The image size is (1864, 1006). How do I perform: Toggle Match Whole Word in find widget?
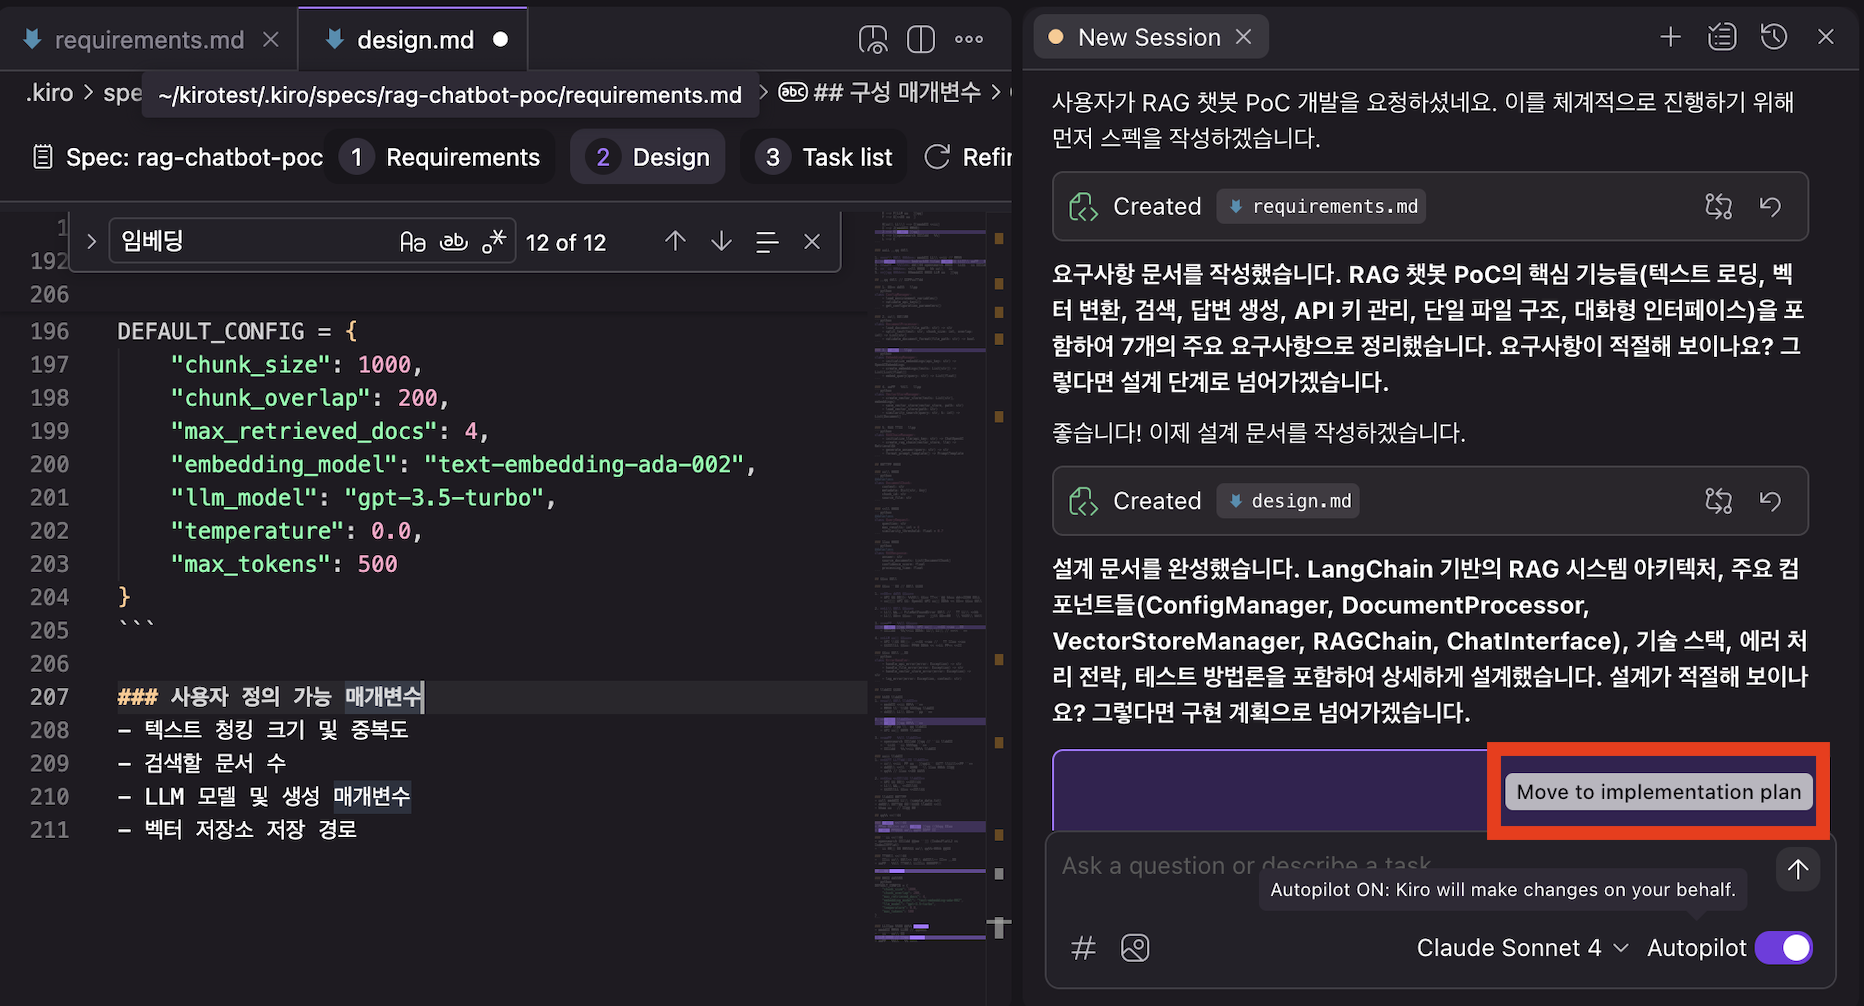(454, 241)
